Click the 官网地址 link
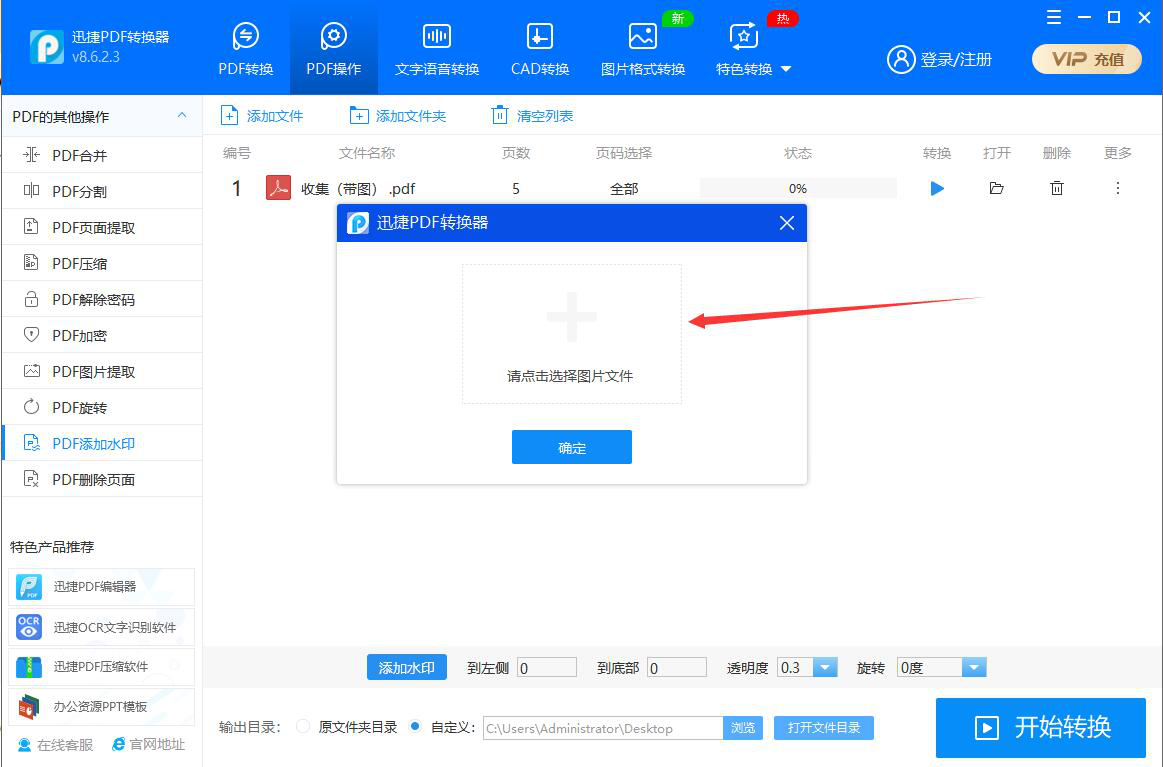 [x=148, y=744]
